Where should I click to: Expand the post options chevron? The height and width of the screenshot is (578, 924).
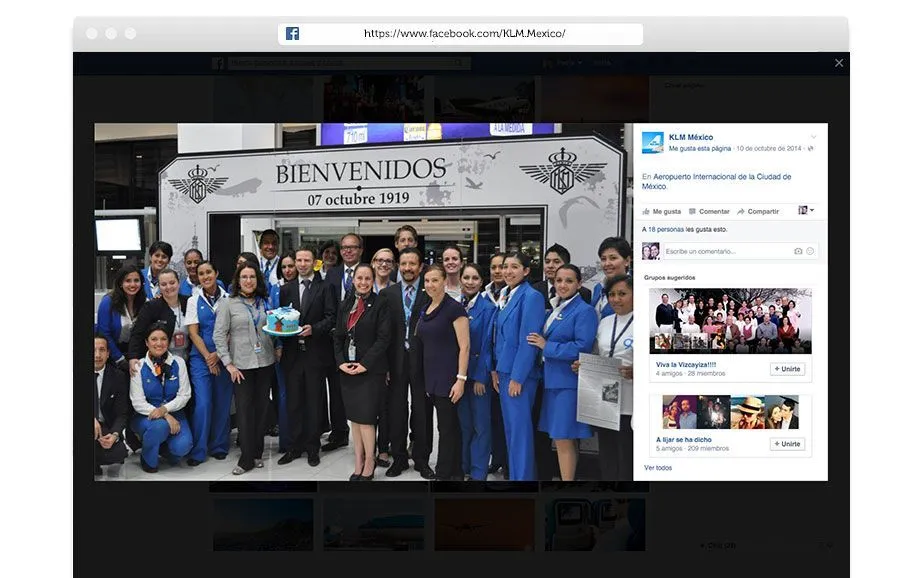coord(813,137)
